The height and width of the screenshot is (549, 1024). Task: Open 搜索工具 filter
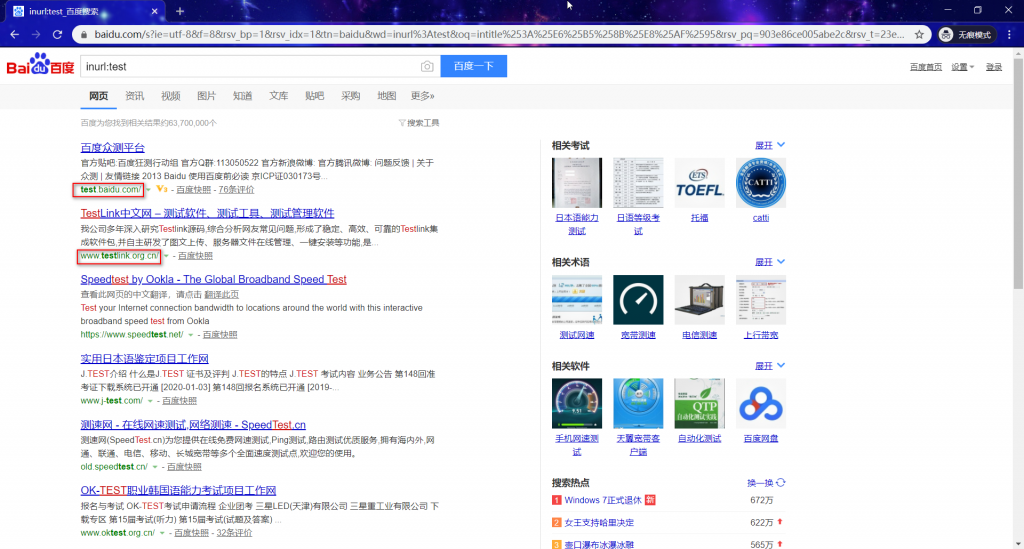[x=419, y=123]
